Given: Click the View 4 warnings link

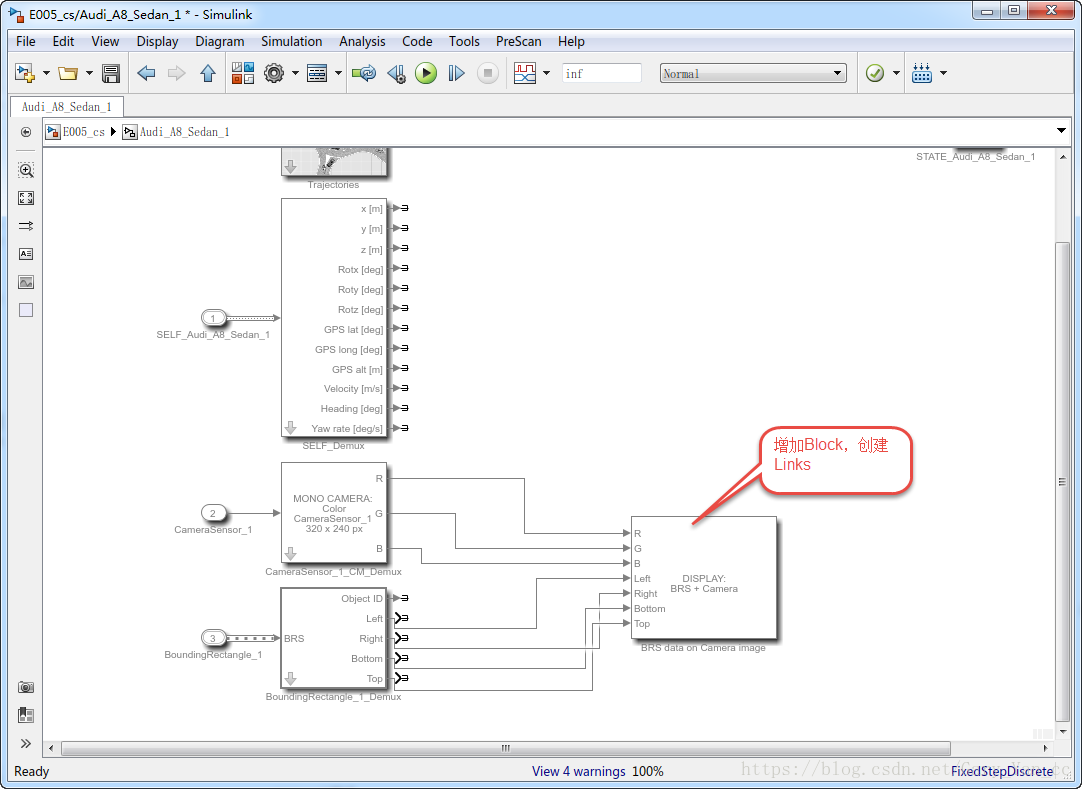Looking at the screenshot, I should [578, 771].
